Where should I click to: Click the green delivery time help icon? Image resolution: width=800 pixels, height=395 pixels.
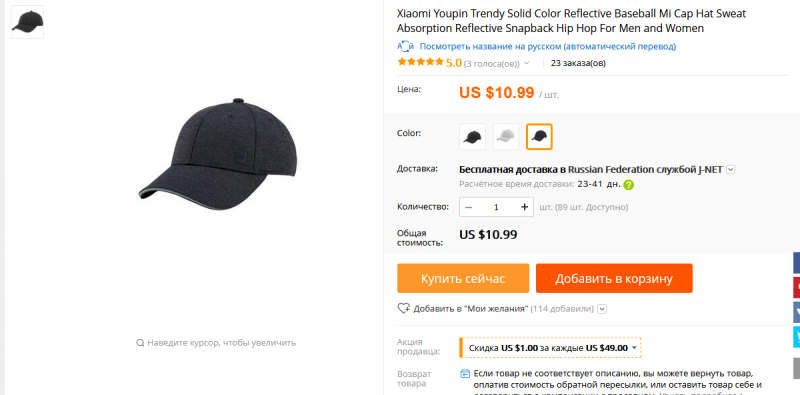[x=629, y=185]
